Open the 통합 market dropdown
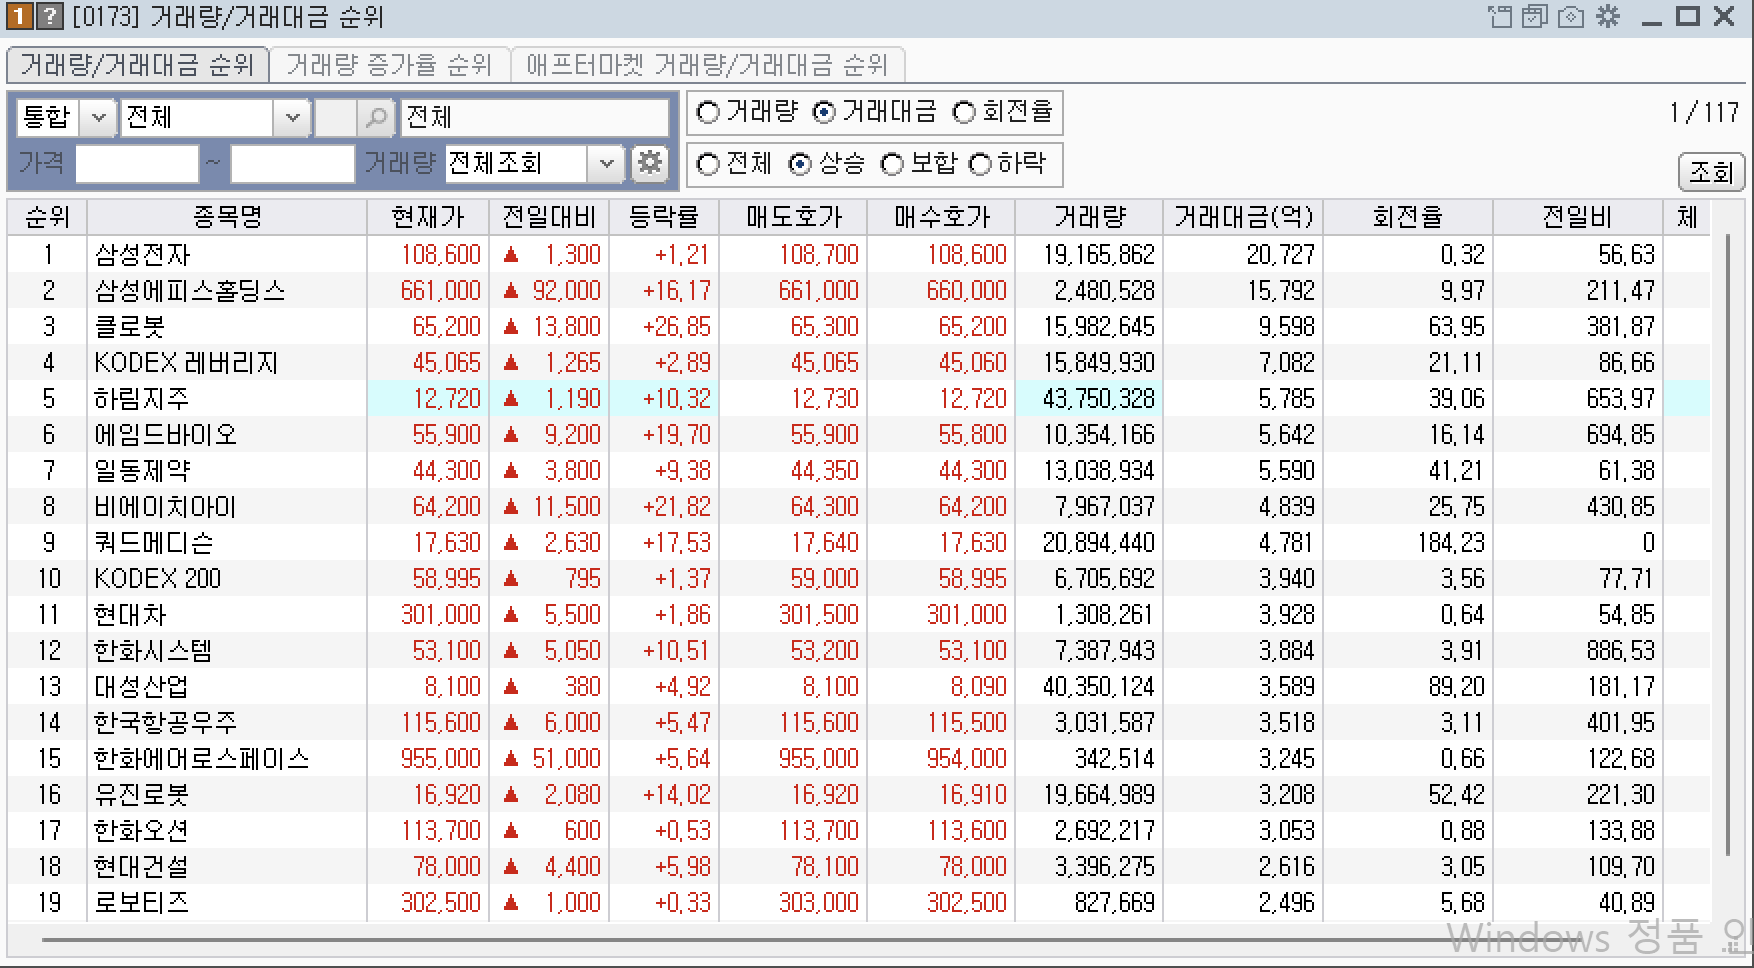The image size is (1754, 968). click(98, 118)
